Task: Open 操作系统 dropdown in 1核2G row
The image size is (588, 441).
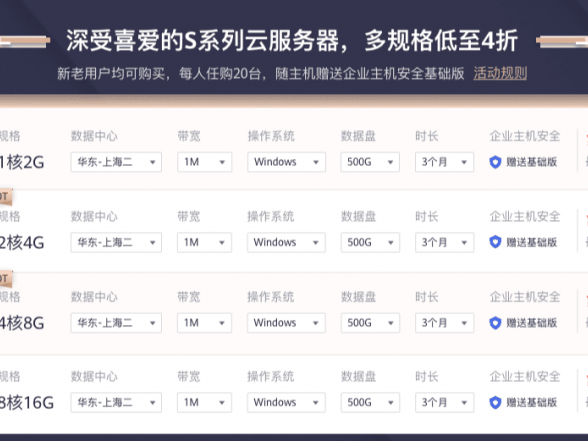Action: (x=286, y=162)
